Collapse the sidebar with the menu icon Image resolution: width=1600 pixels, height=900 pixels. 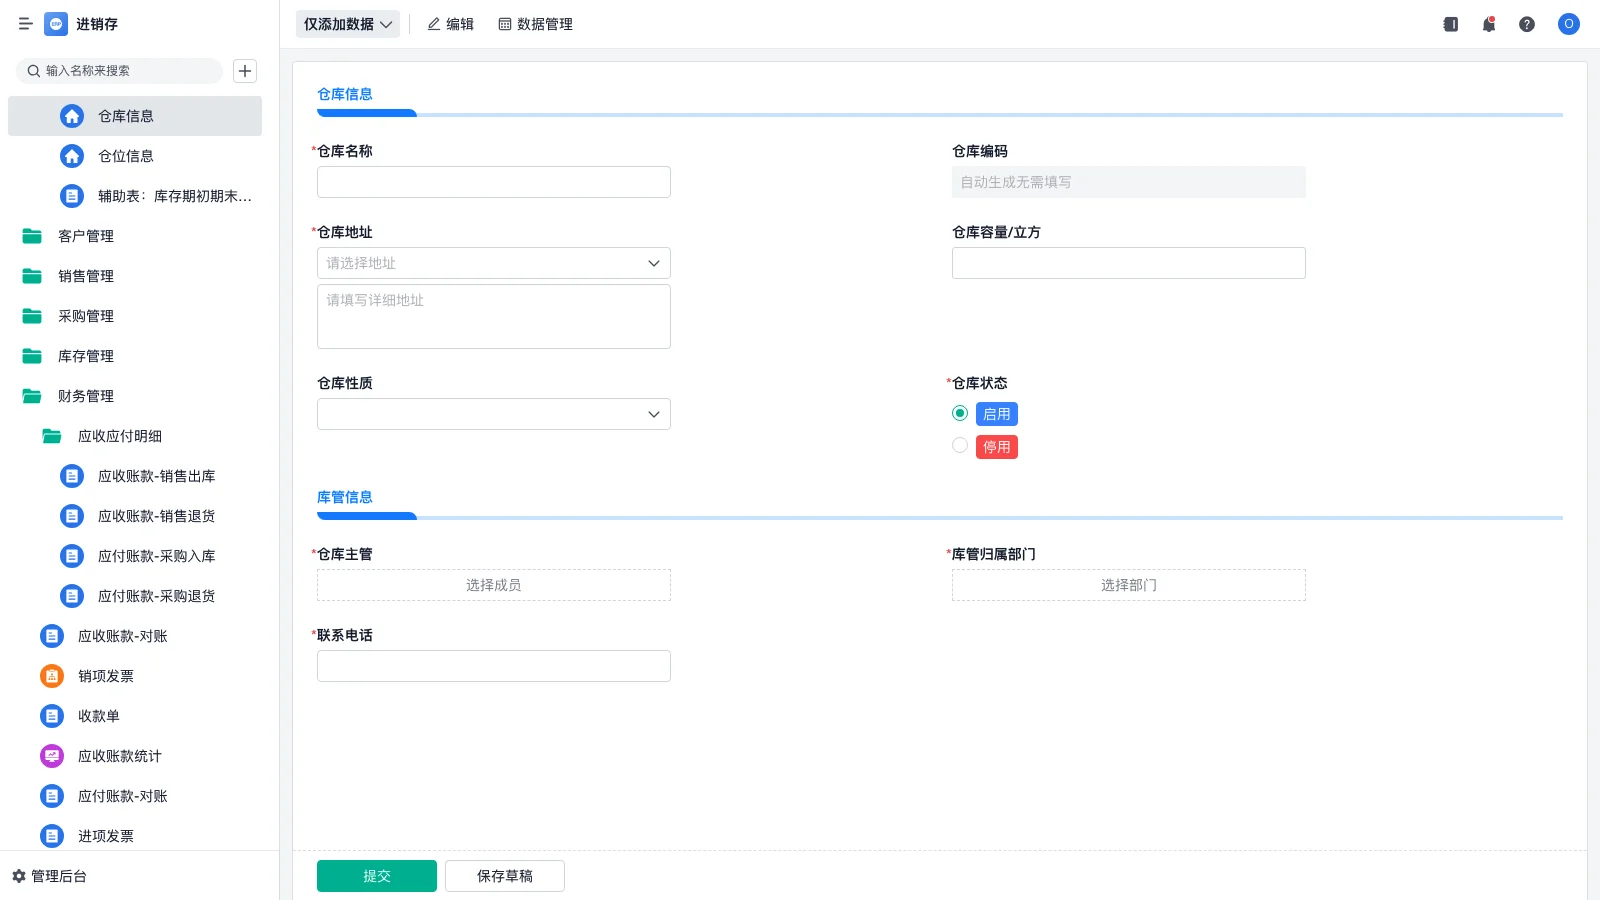pos(25,24)
